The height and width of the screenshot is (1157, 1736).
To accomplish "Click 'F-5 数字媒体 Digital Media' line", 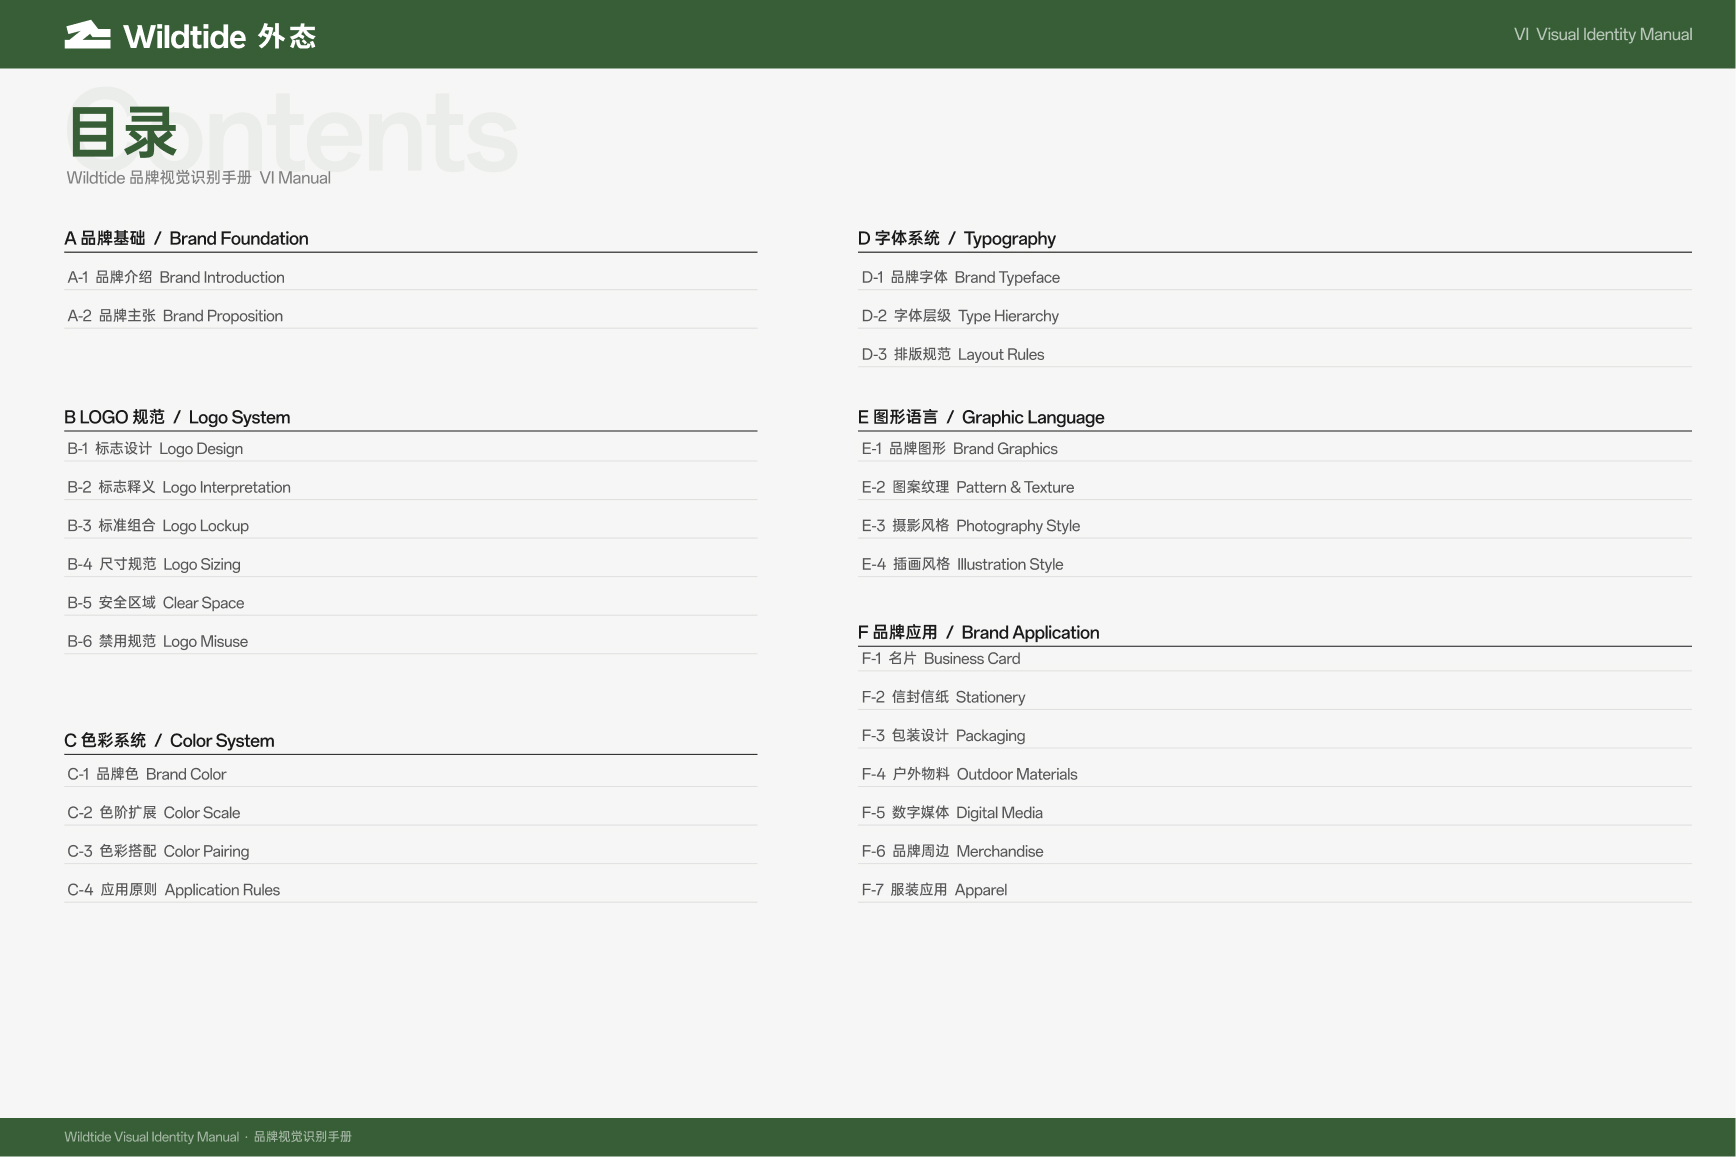I will click(x=952, y=813).
